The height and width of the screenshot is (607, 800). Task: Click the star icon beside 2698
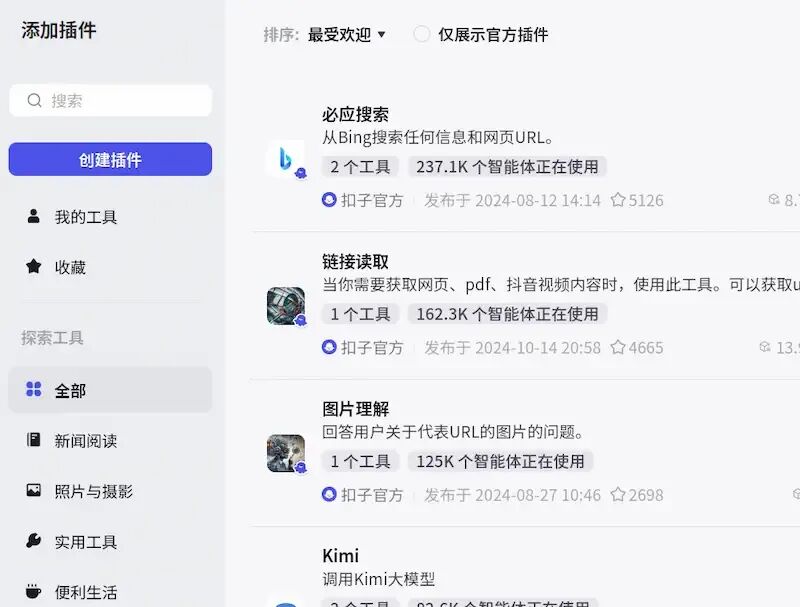618,494
